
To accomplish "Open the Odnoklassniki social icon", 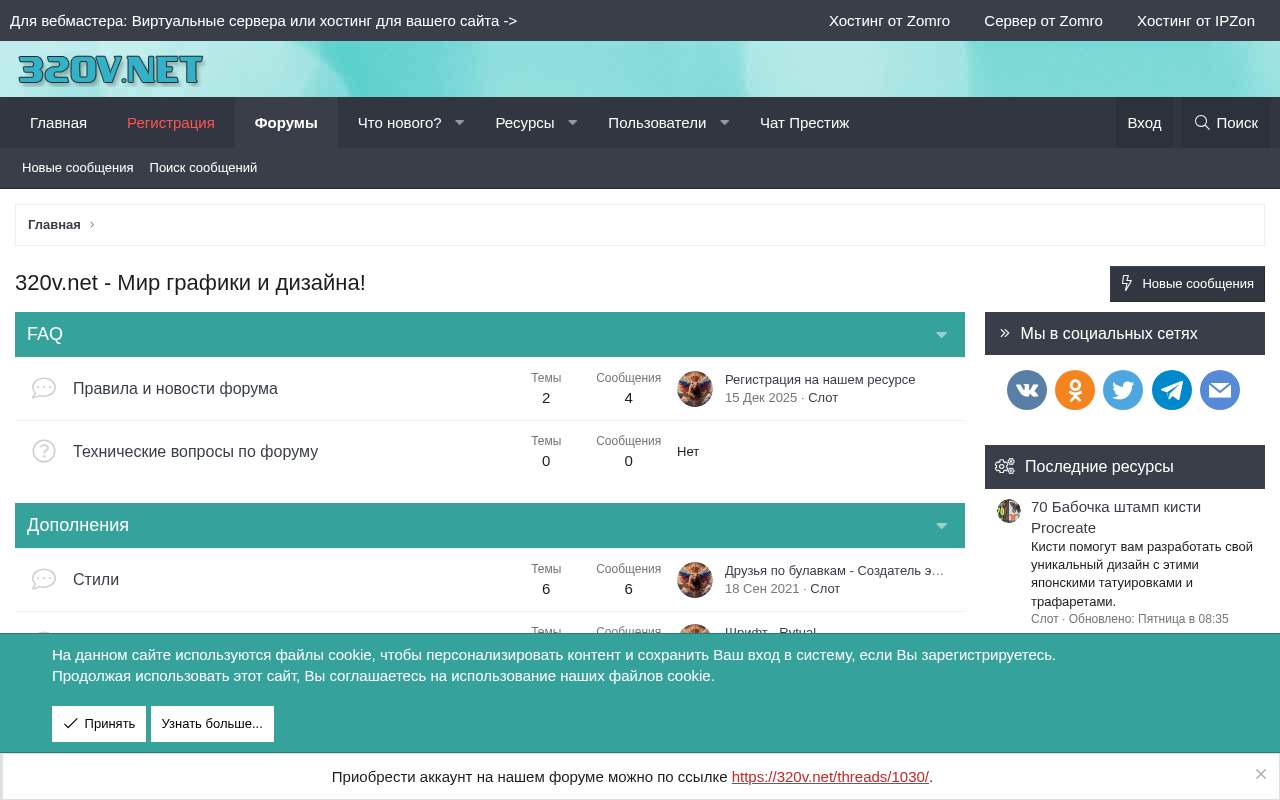I will (x=1075, y=390).
